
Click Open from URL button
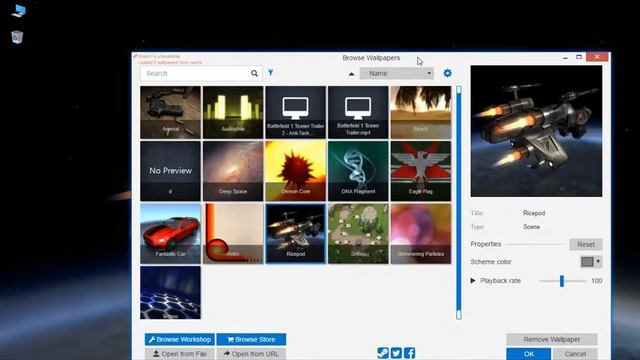tap(251, 354)
